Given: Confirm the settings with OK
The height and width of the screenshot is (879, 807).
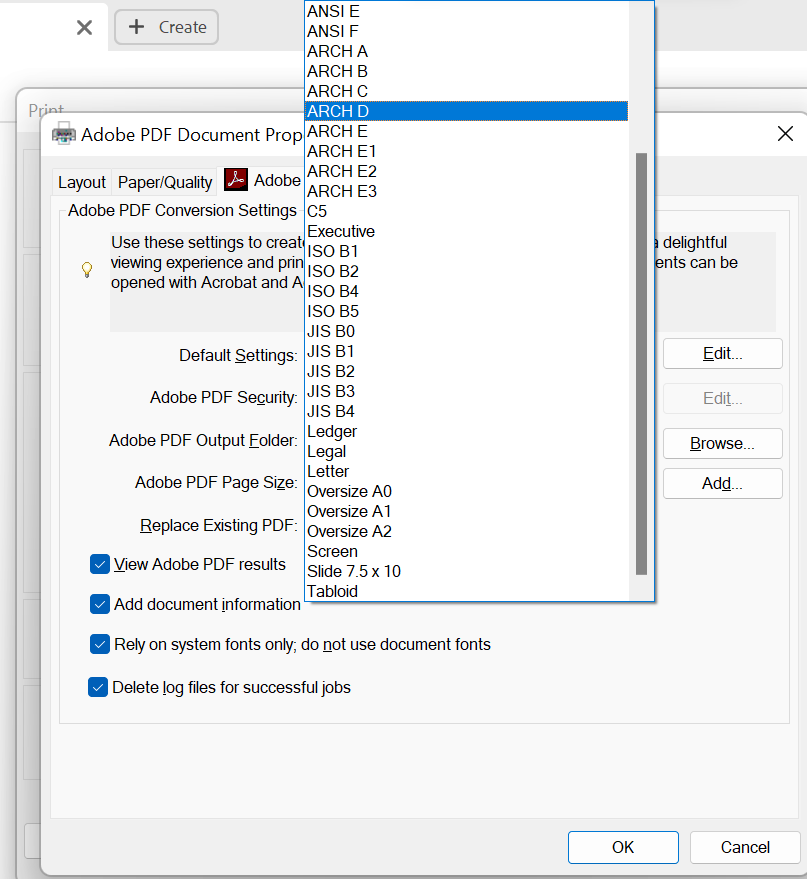Looking at the screenshot, I should [x=622, y=847].
